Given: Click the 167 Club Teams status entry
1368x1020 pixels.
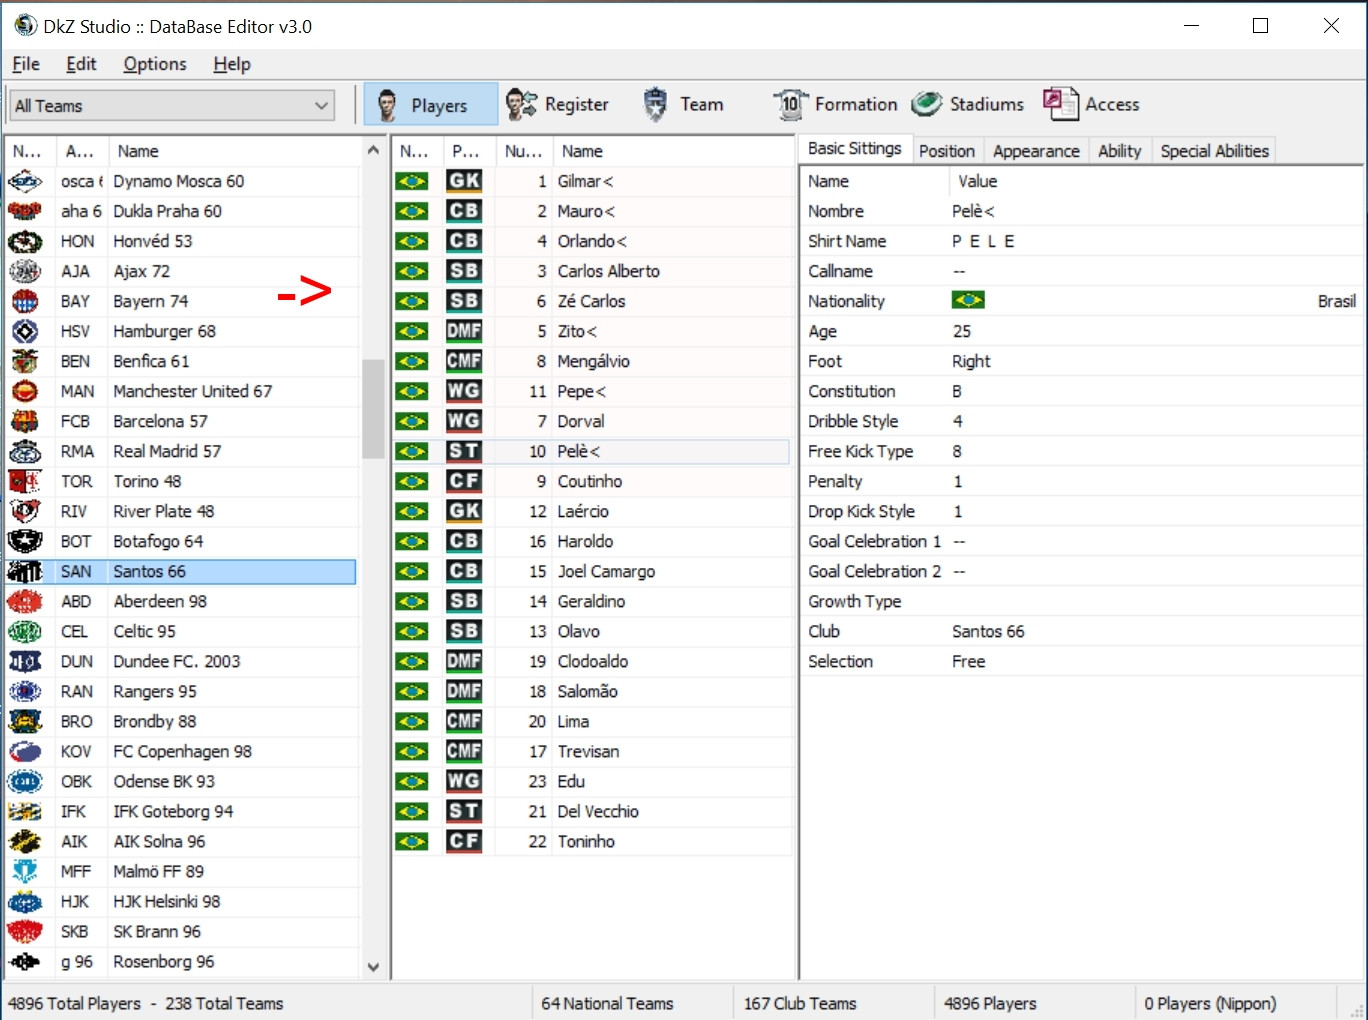Looking at the screenshot, I should 800,1003.
